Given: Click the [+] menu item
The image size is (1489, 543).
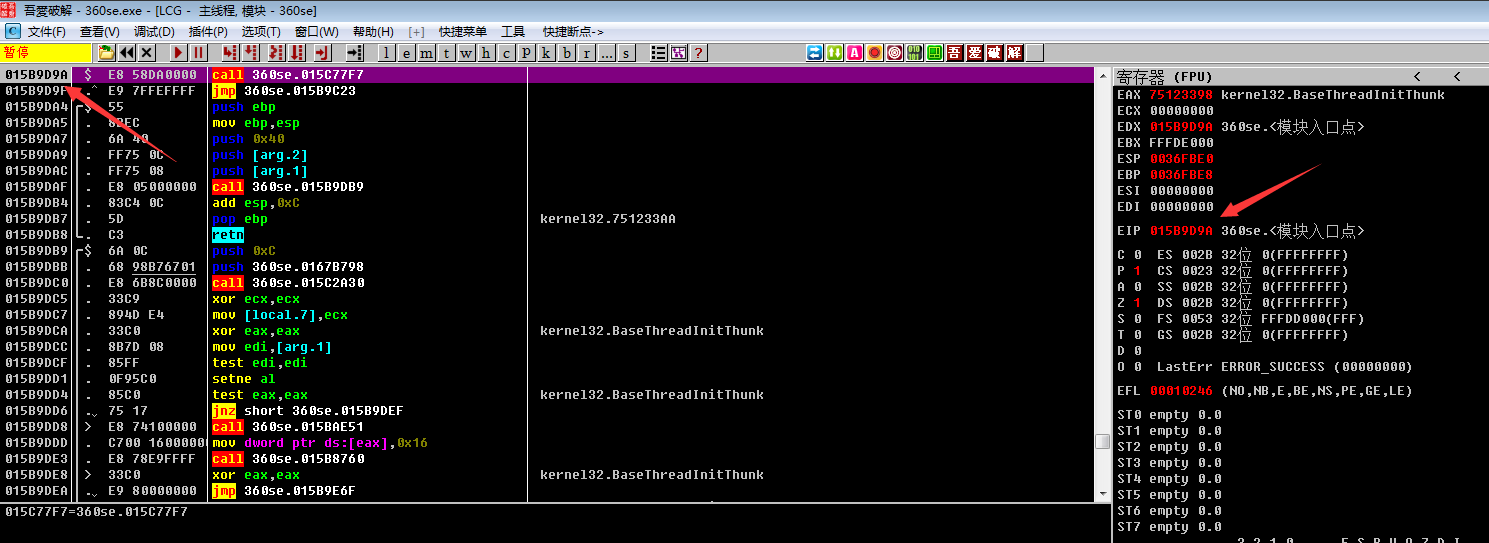Looking at the screenshot, I should pyautogui.click(x=416, y=32).
